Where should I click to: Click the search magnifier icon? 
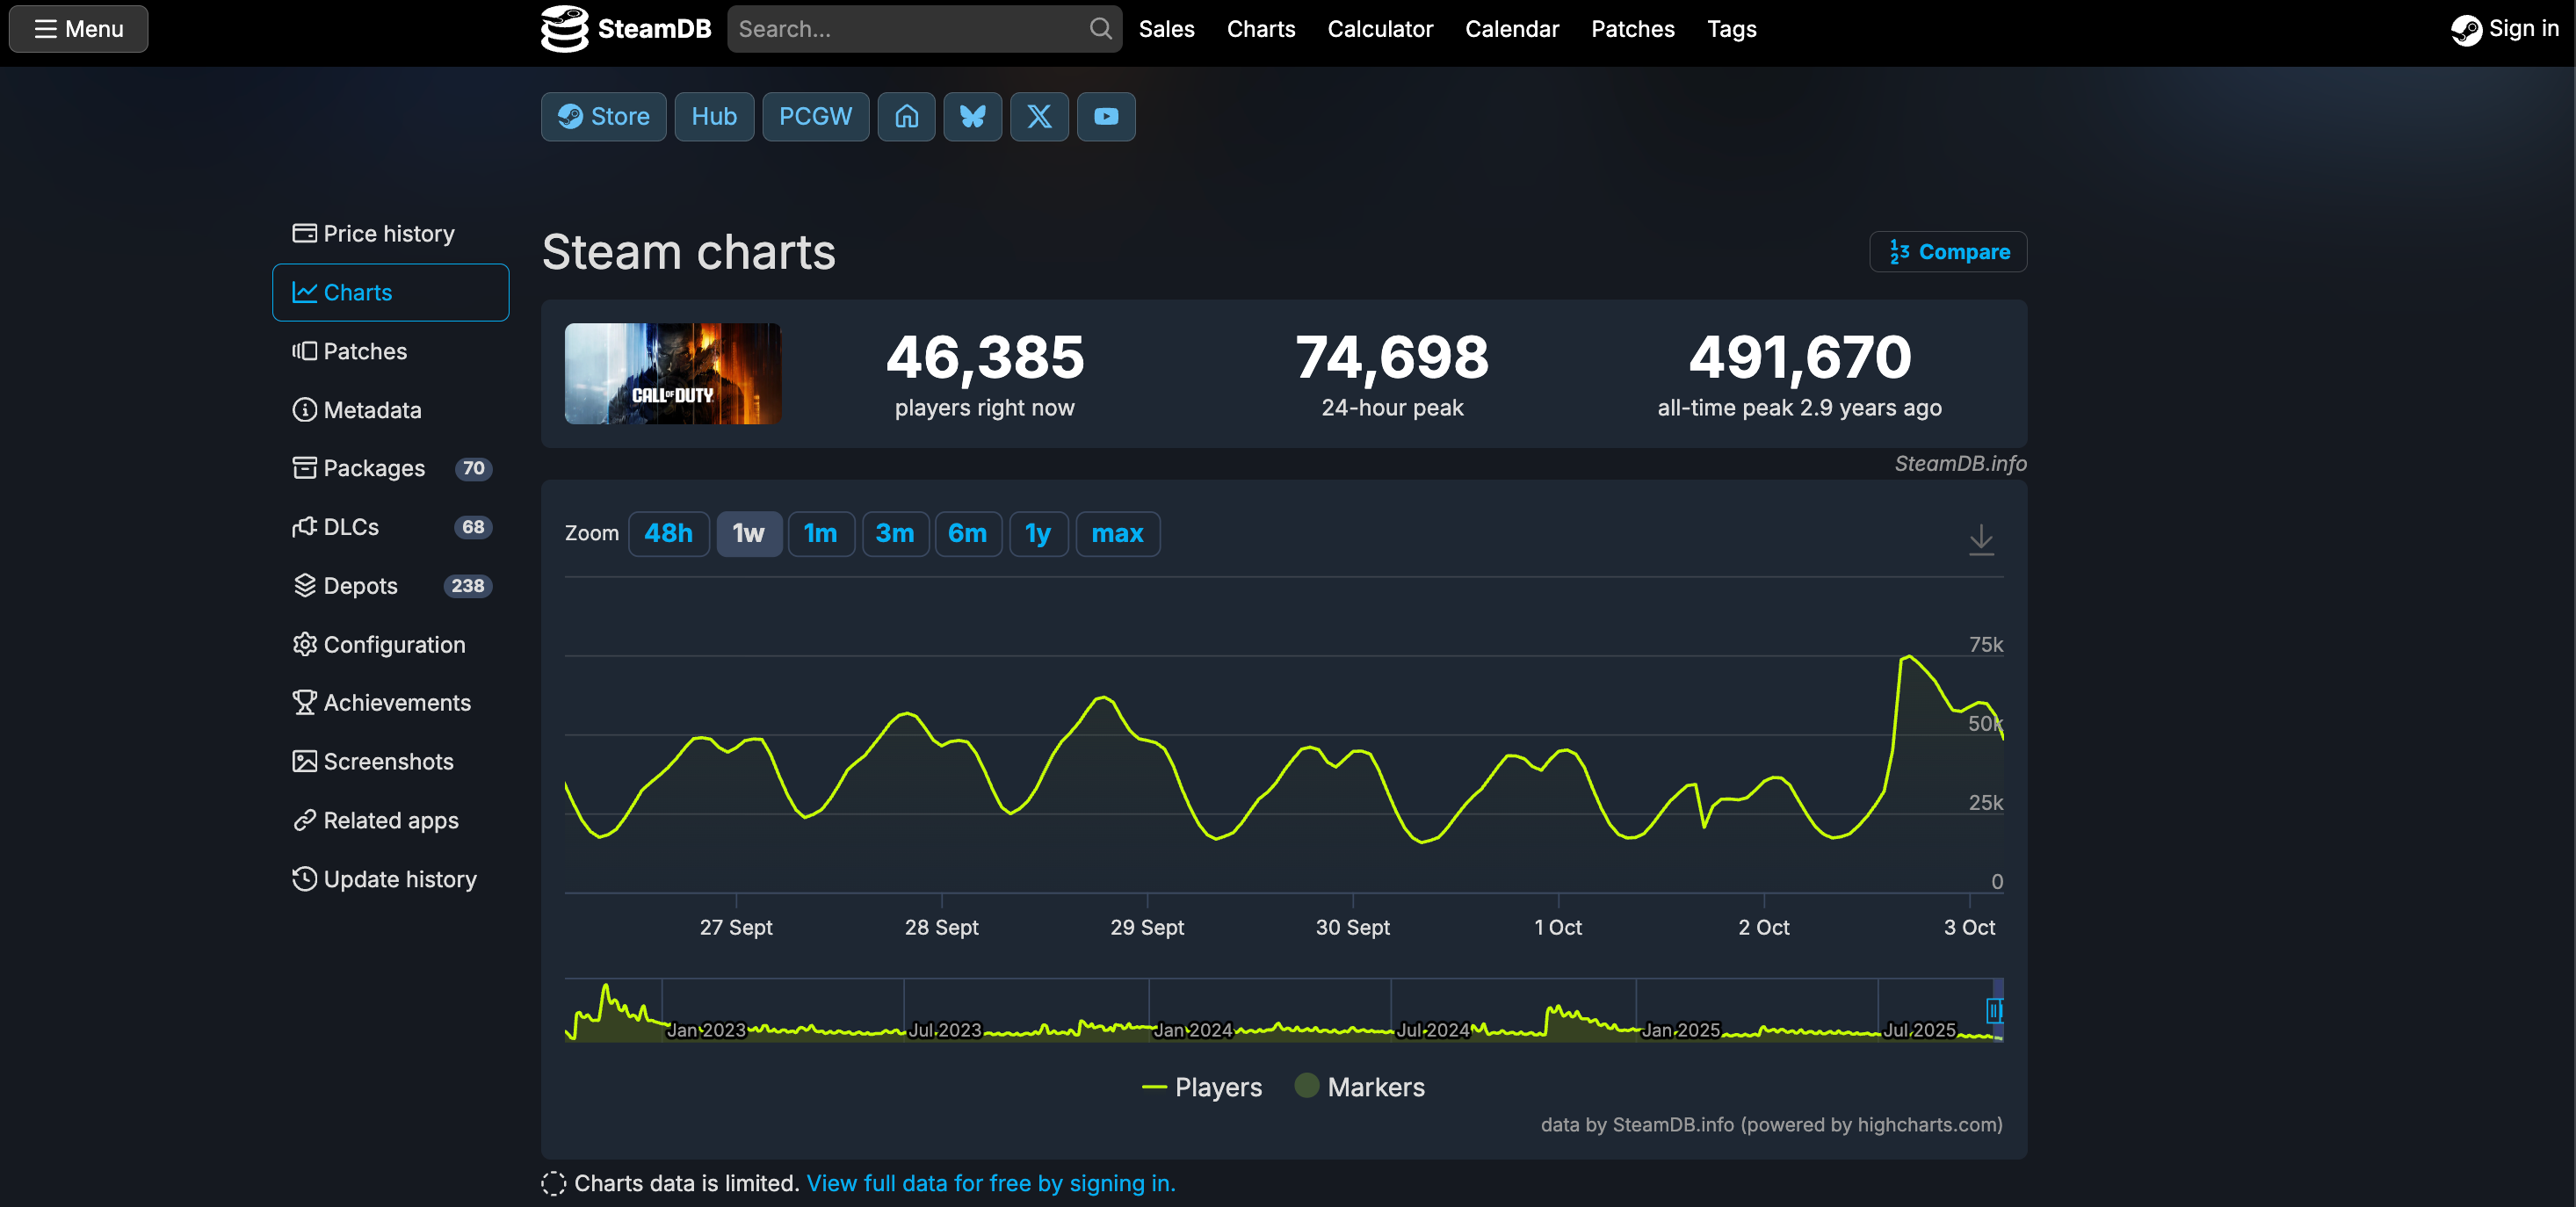(x=1100, y=29)
